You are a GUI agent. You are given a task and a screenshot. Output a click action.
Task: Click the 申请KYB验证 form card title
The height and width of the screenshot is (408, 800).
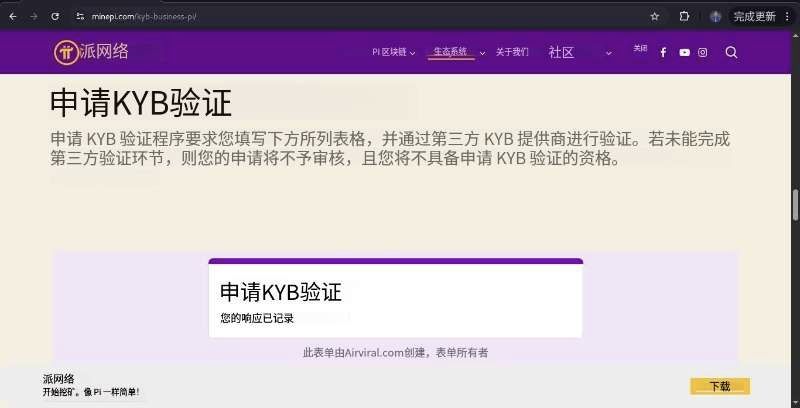(281, 292)
